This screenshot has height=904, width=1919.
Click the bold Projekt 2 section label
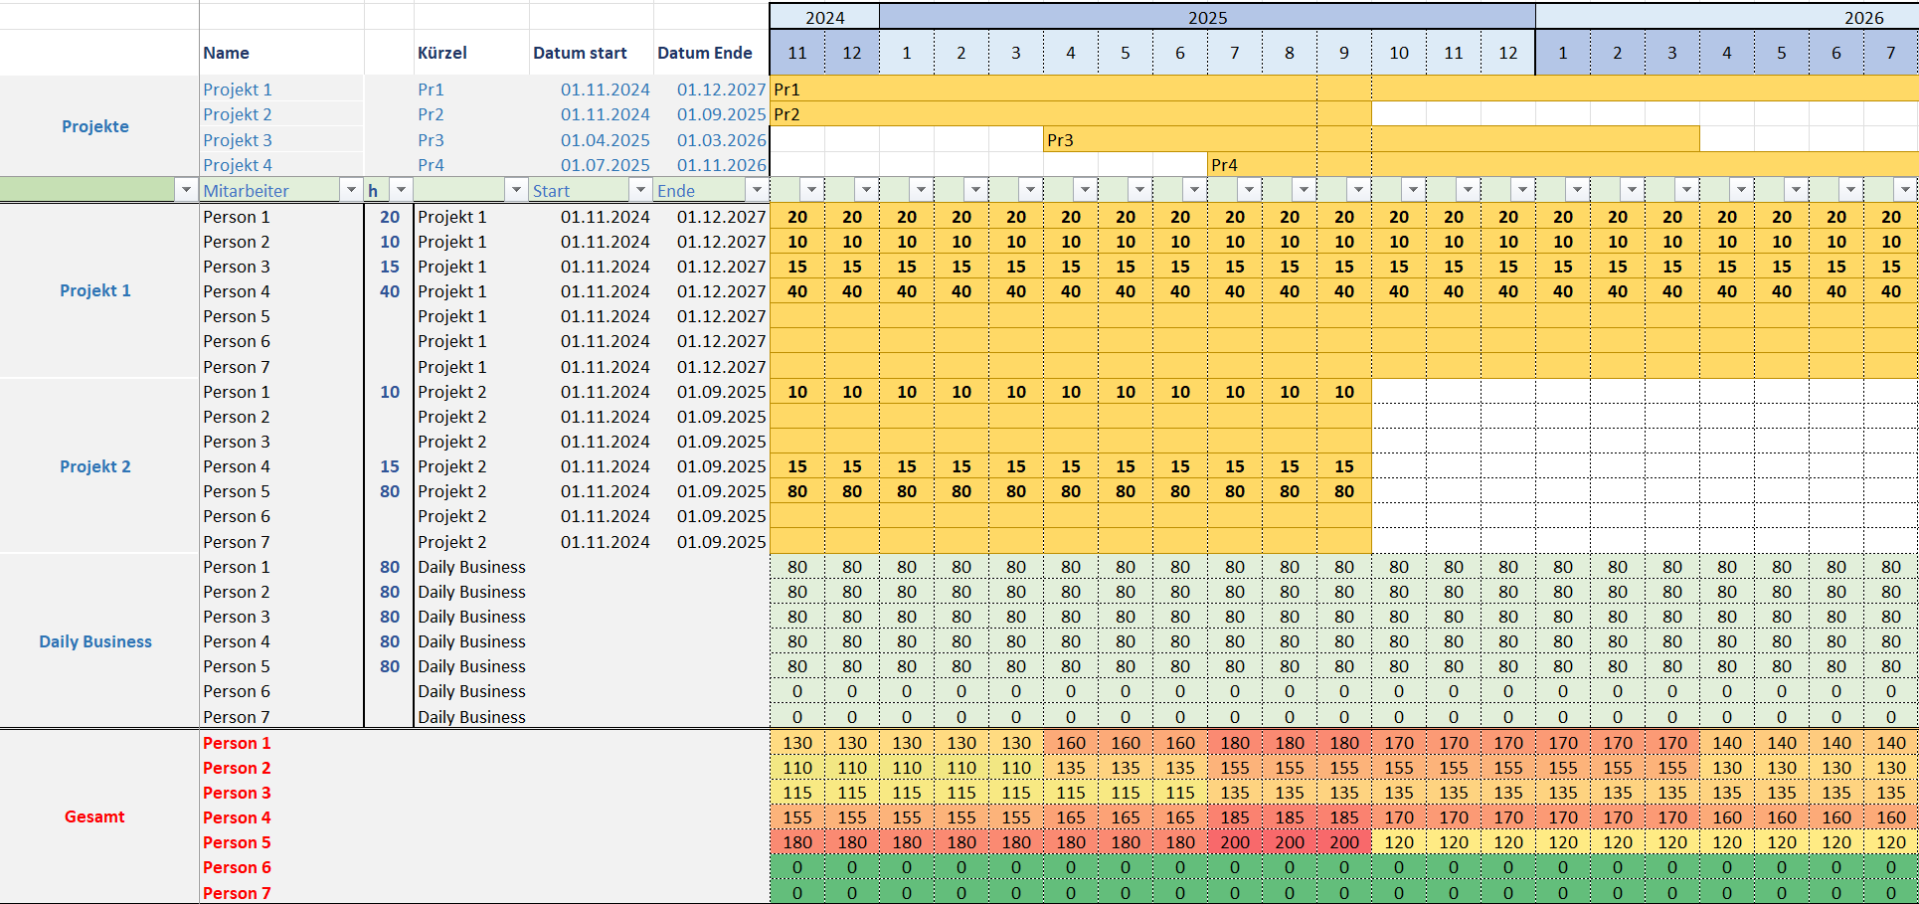pos(95,466)
